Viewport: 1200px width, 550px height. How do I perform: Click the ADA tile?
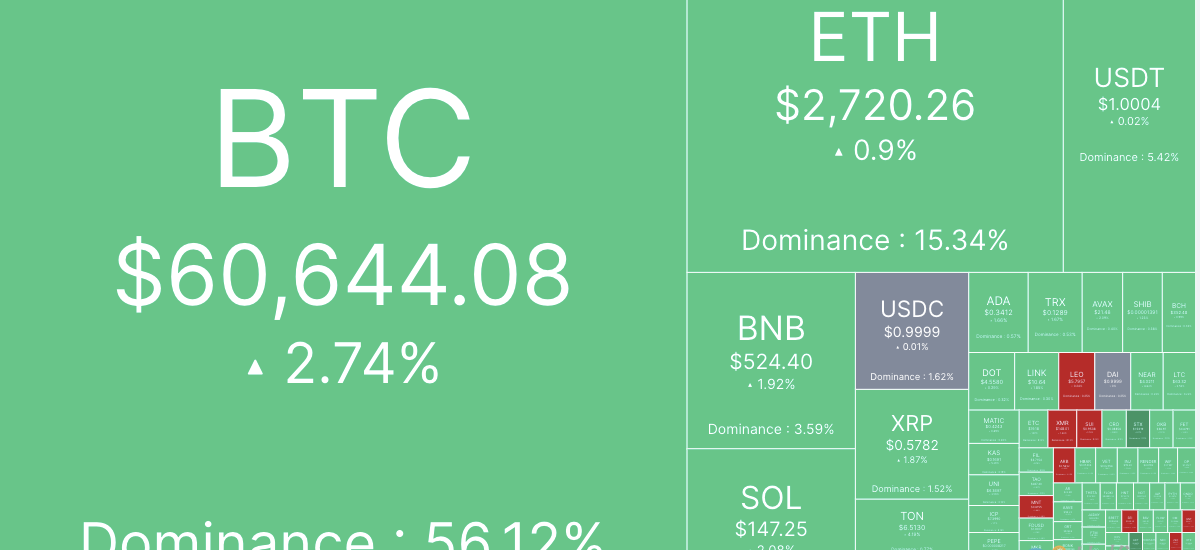[x=998, y=312]
